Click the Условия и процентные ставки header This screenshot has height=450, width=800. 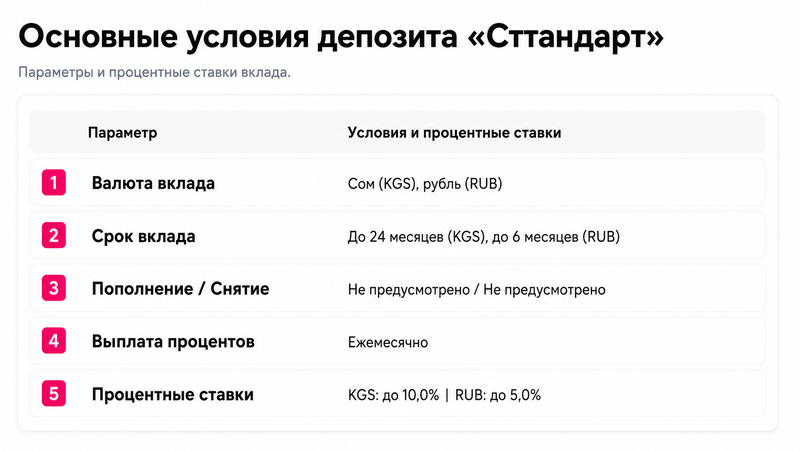point(454,133)
